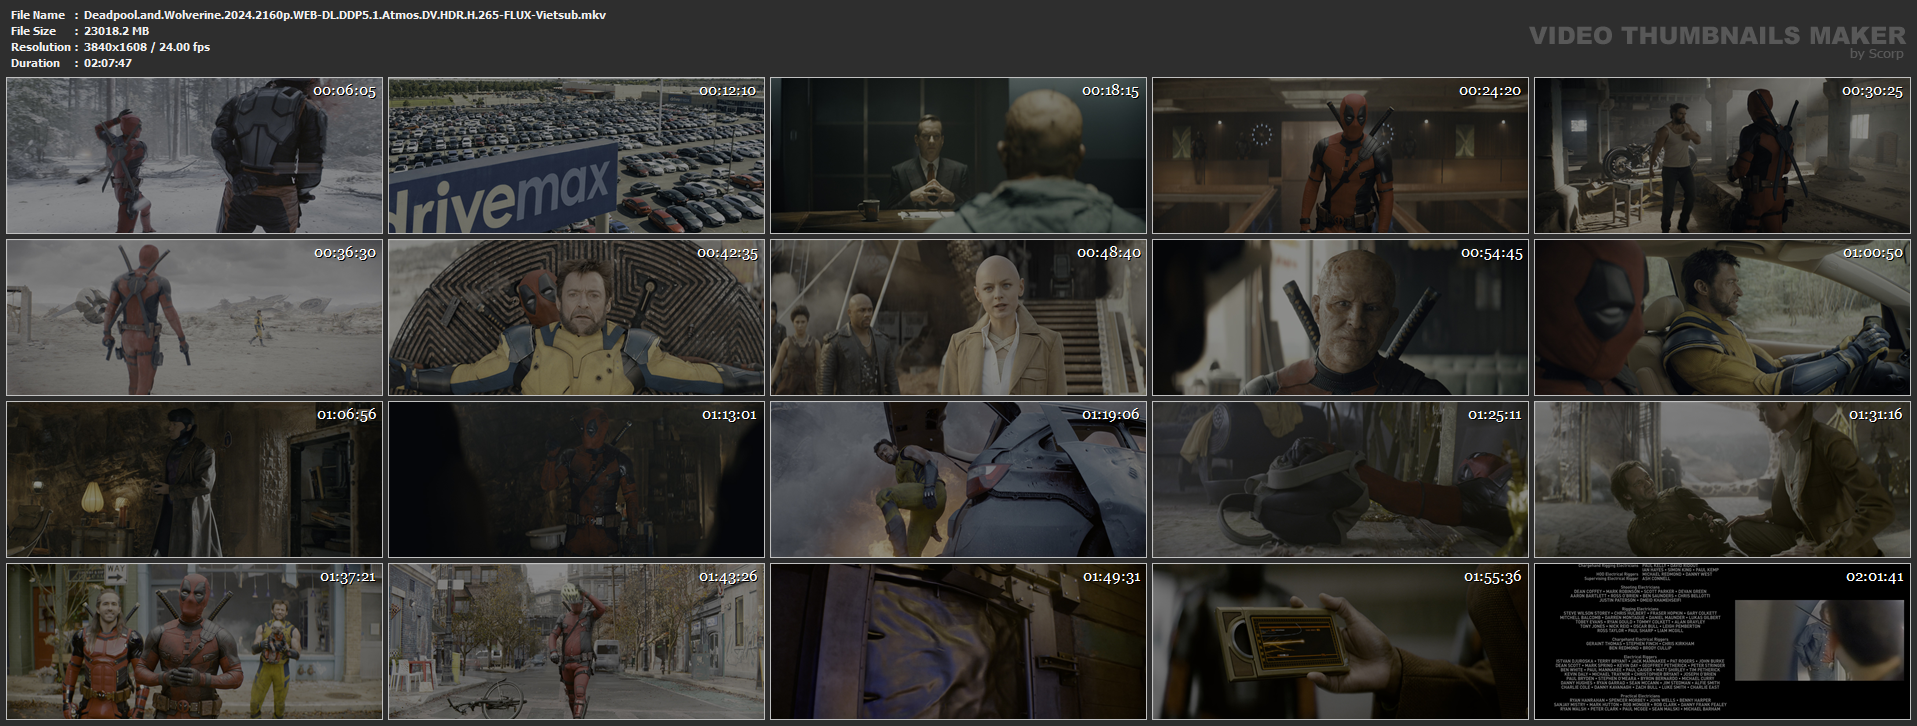This screenshot has height=726, width=1917.
Task: Select the Drivemax parking lot thumbnail 00:12:10
Action: coord(576,156)
